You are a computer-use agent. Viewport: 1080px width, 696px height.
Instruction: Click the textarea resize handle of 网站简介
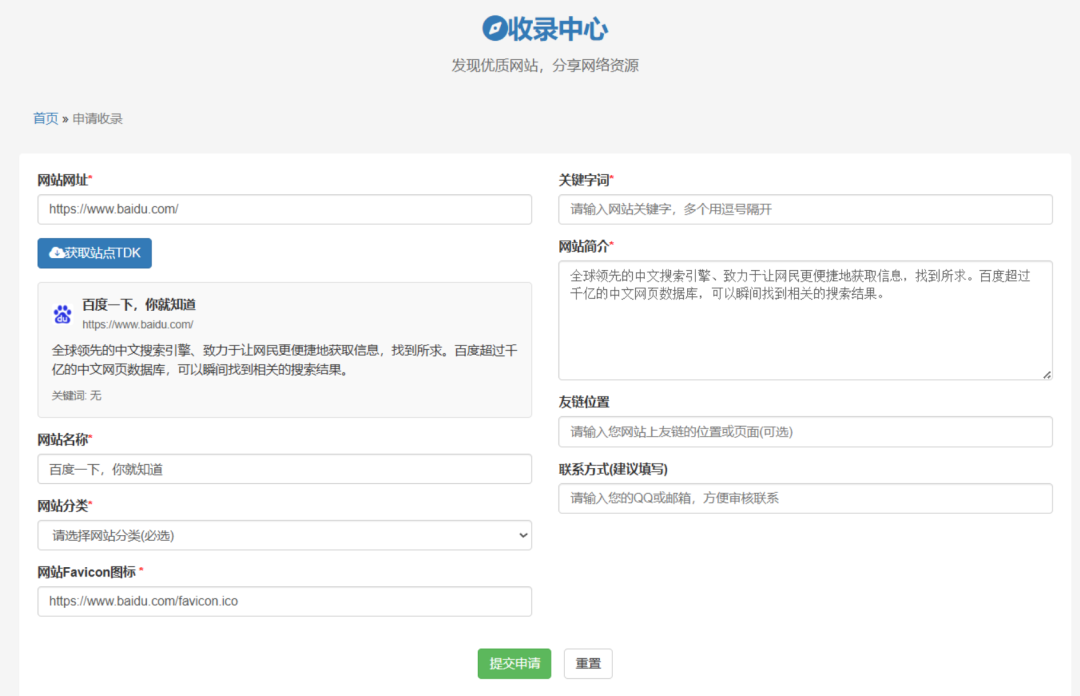tap(1046, 374)
